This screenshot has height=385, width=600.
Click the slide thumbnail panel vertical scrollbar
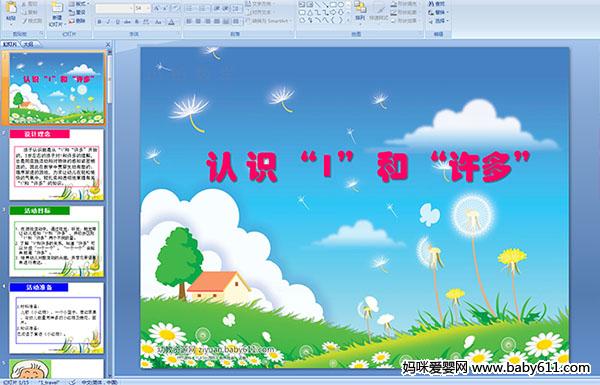[109, 213]
